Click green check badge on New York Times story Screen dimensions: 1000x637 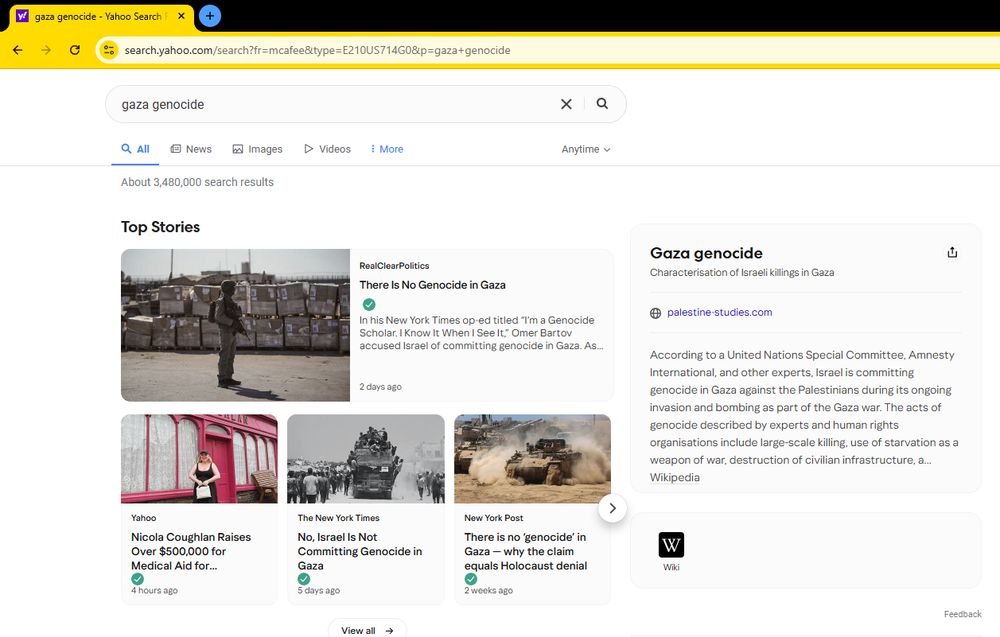click(x=304, y=579)
